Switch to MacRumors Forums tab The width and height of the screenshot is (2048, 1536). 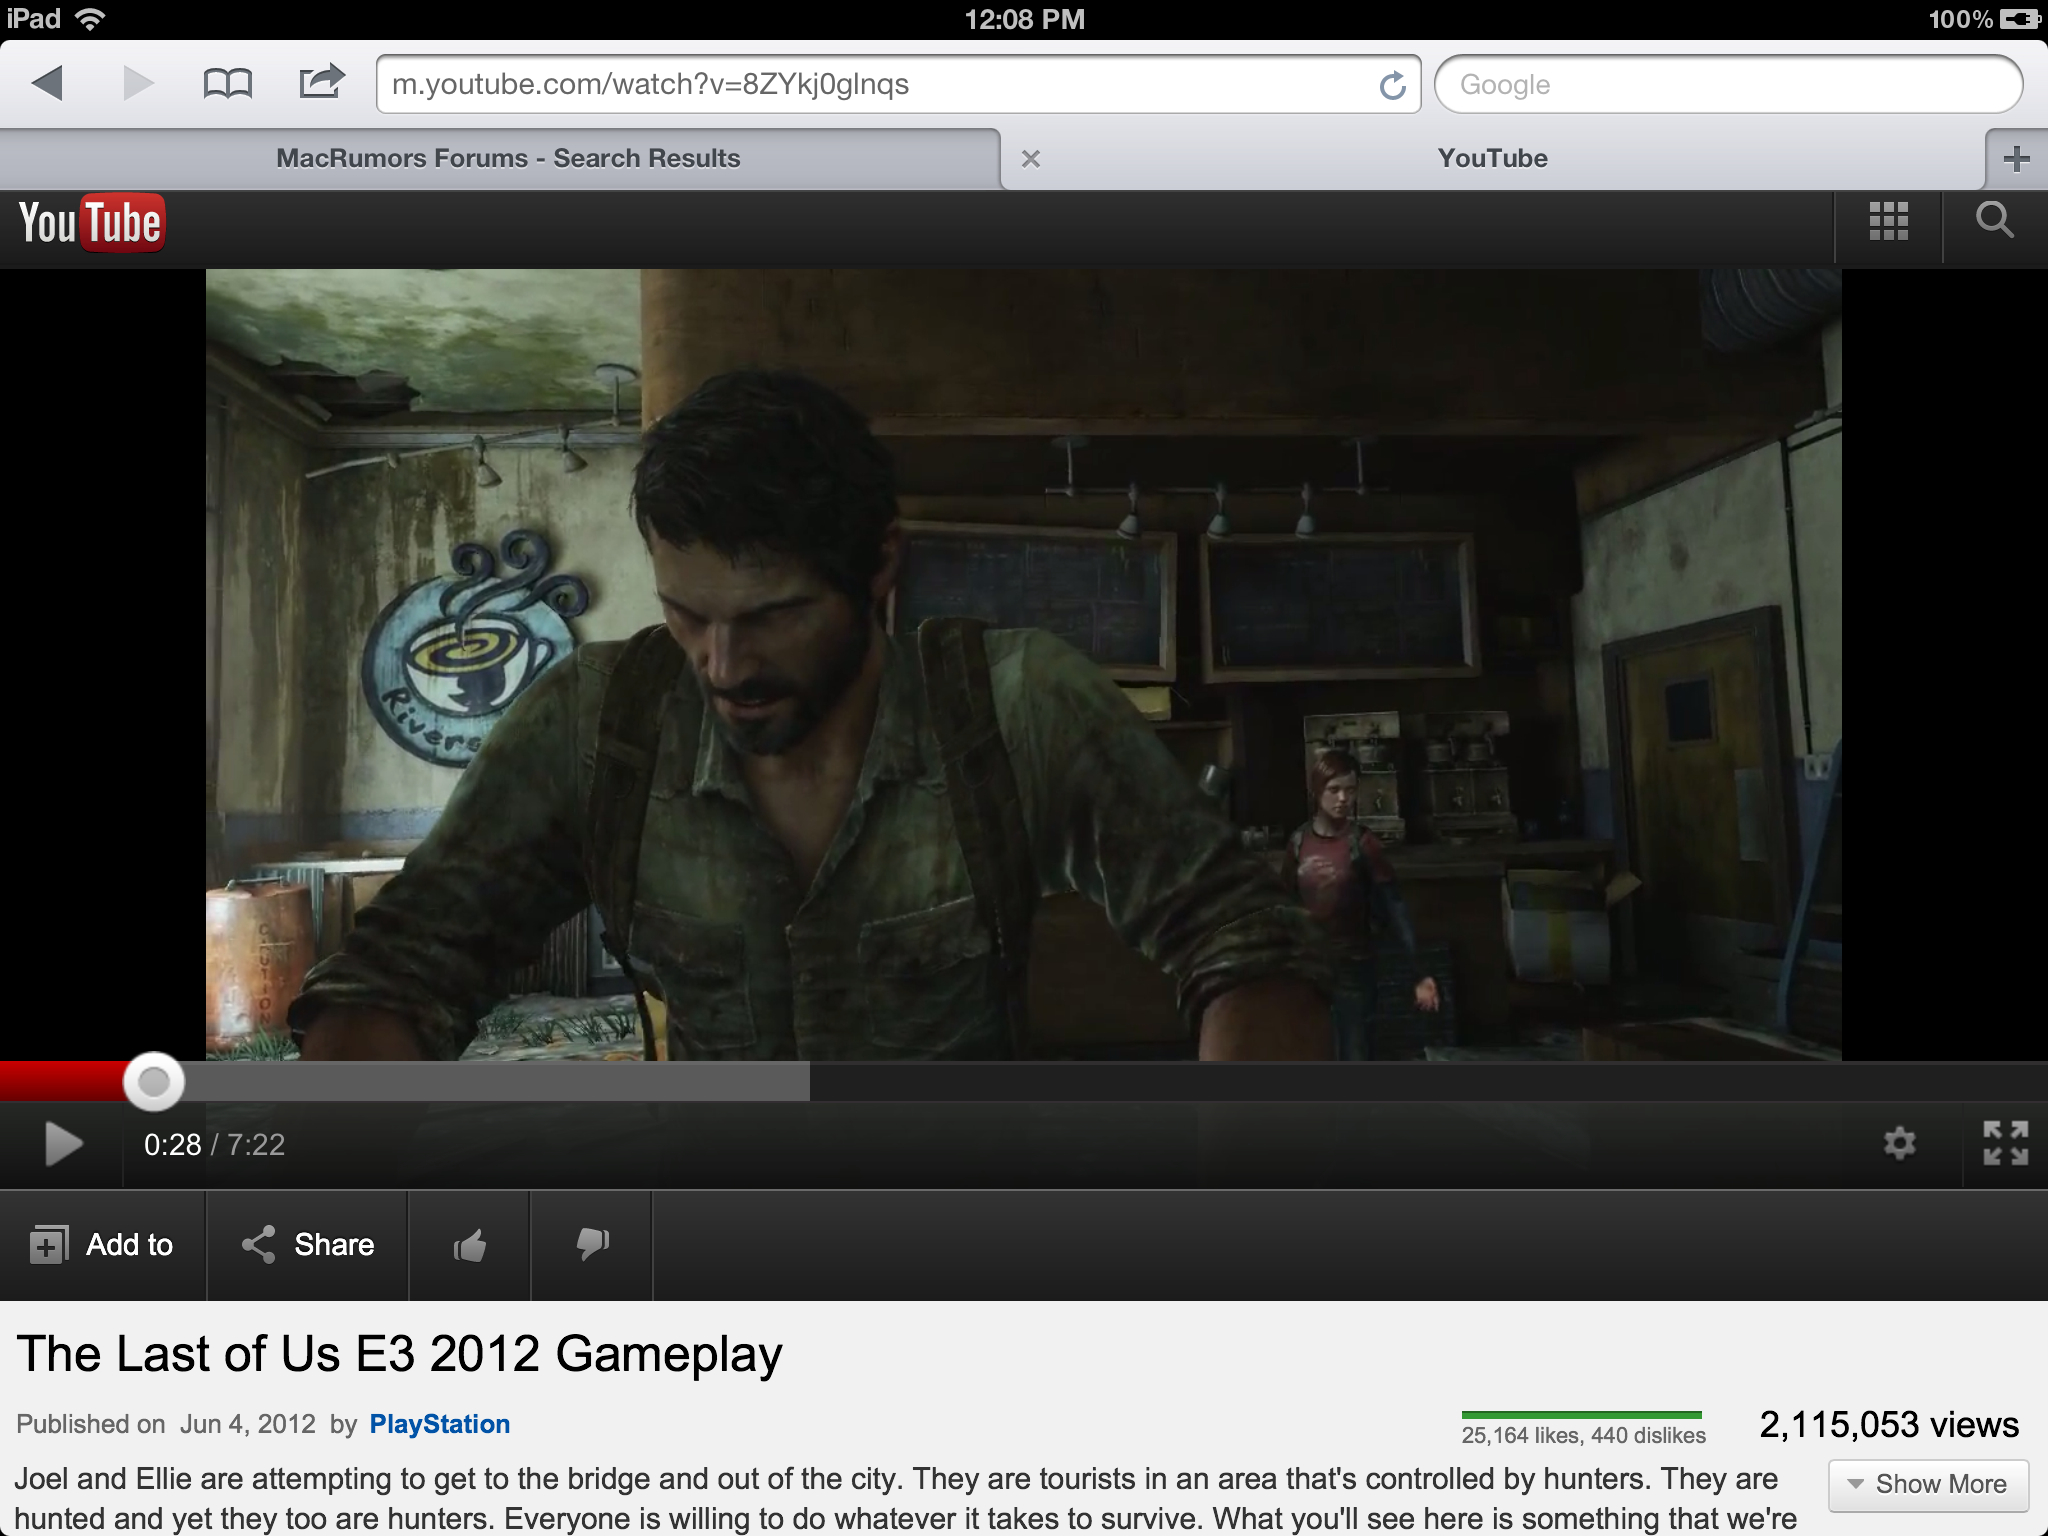pos(508,158)
